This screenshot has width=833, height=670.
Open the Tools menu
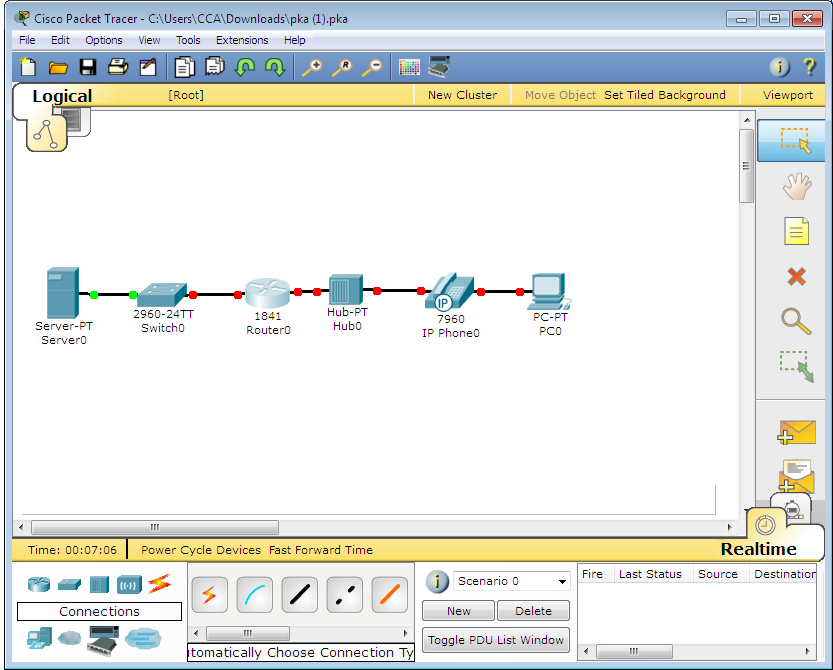click(x=188, y=40)
